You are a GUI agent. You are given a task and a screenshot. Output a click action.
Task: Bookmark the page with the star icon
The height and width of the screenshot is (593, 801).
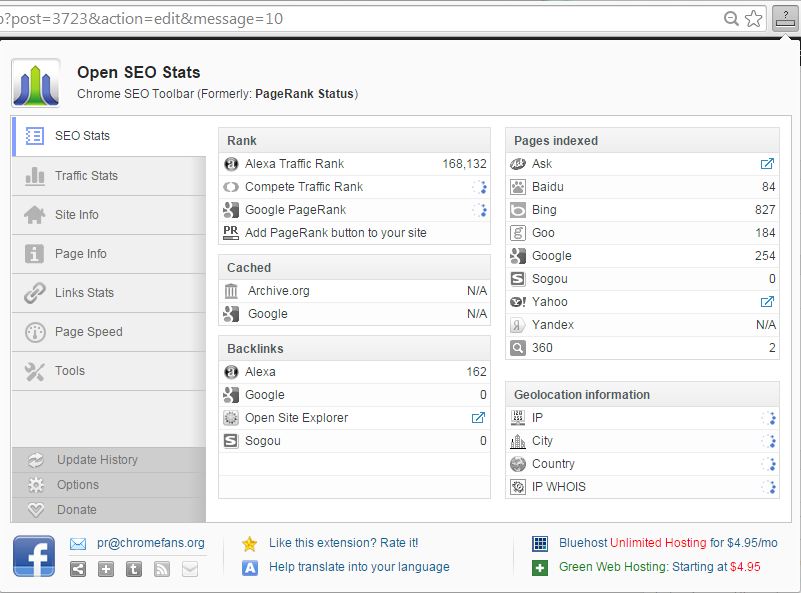[753, 19]
